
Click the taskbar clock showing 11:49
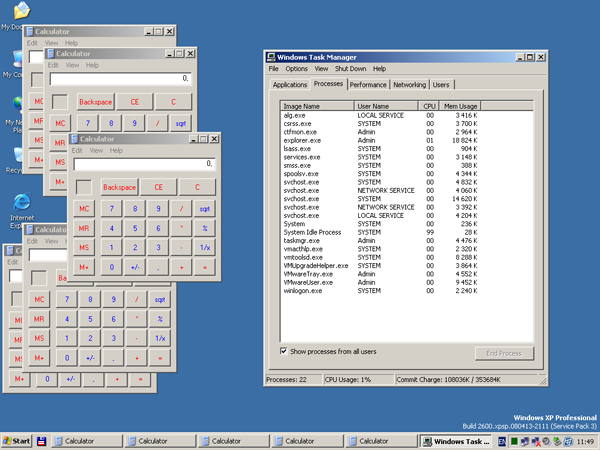[x=585, y=442]
